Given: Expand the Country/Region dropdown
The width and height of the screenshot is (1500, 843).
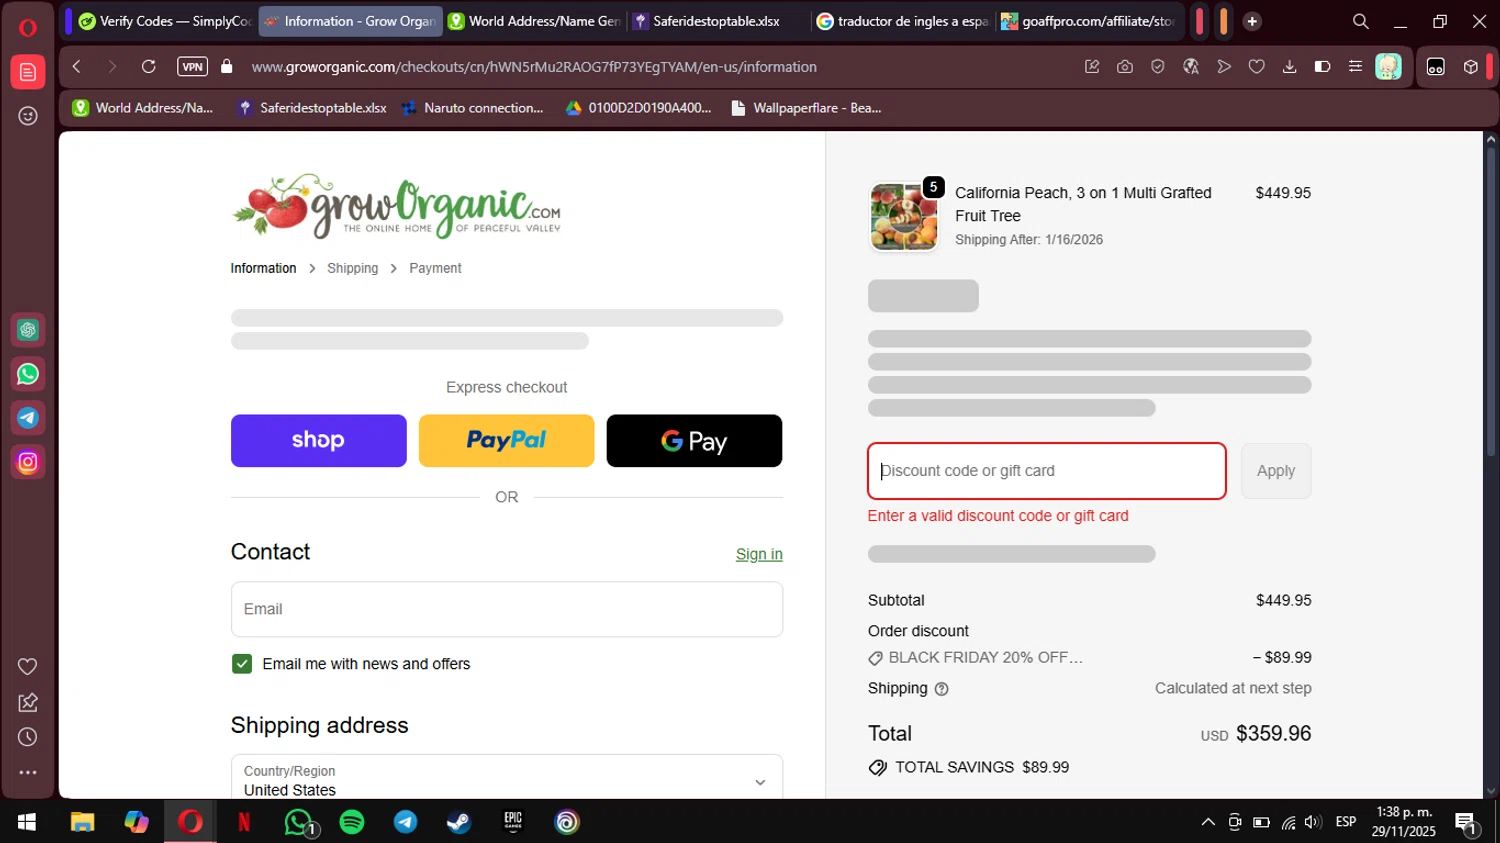Looking at the screenshot, I should [507, 778].
